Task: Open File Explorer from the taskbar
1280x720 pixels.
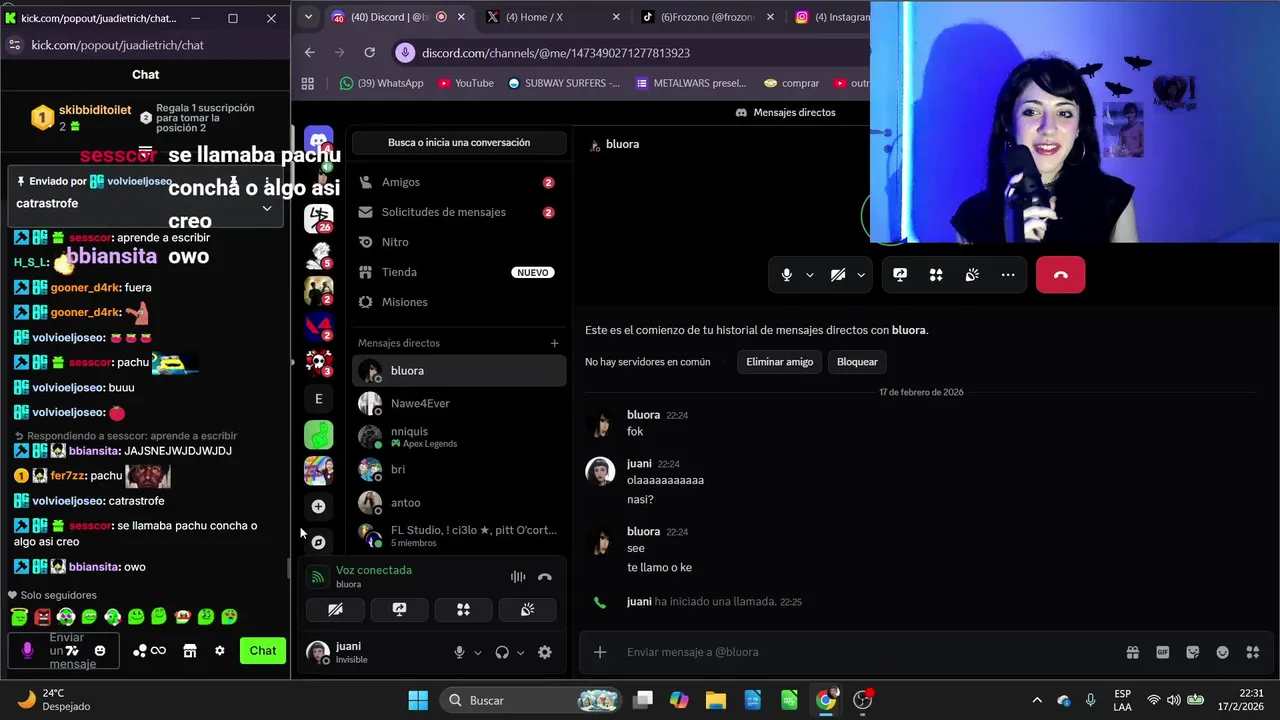Action: (x=715, y=700)
